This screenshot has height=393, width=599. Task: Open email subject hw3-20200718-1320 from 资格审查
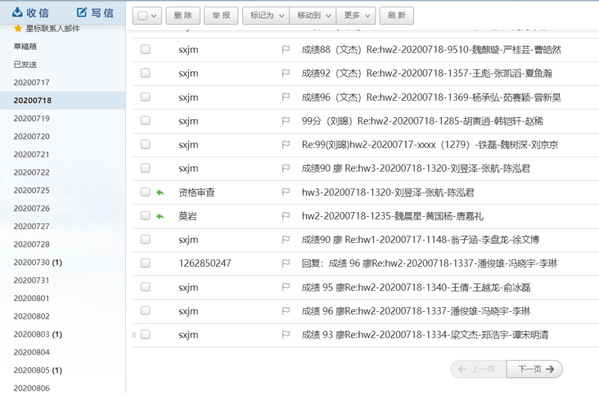tap(388, 192)
